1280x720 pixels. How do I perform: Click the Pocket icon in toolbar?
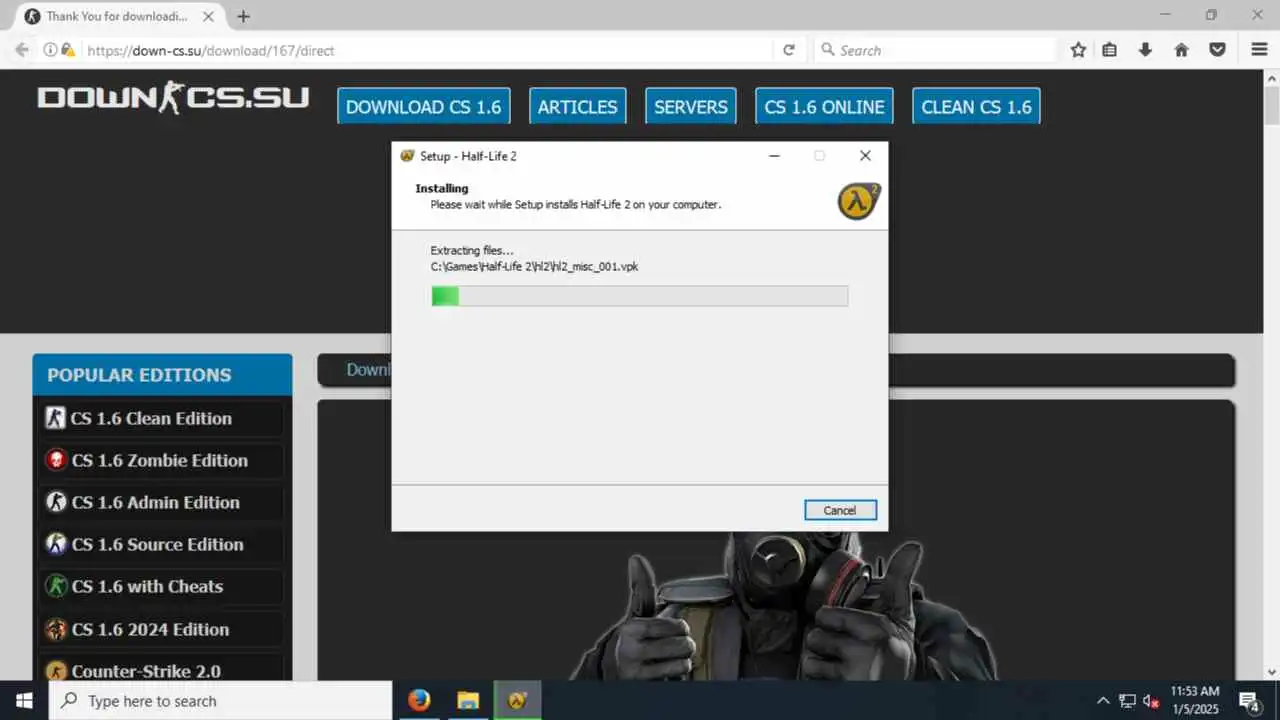[1218, 50]
